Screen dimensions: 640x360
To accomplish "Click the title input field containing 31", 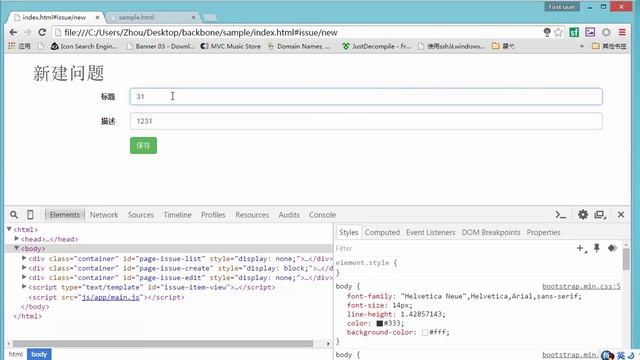I will 366,97.
